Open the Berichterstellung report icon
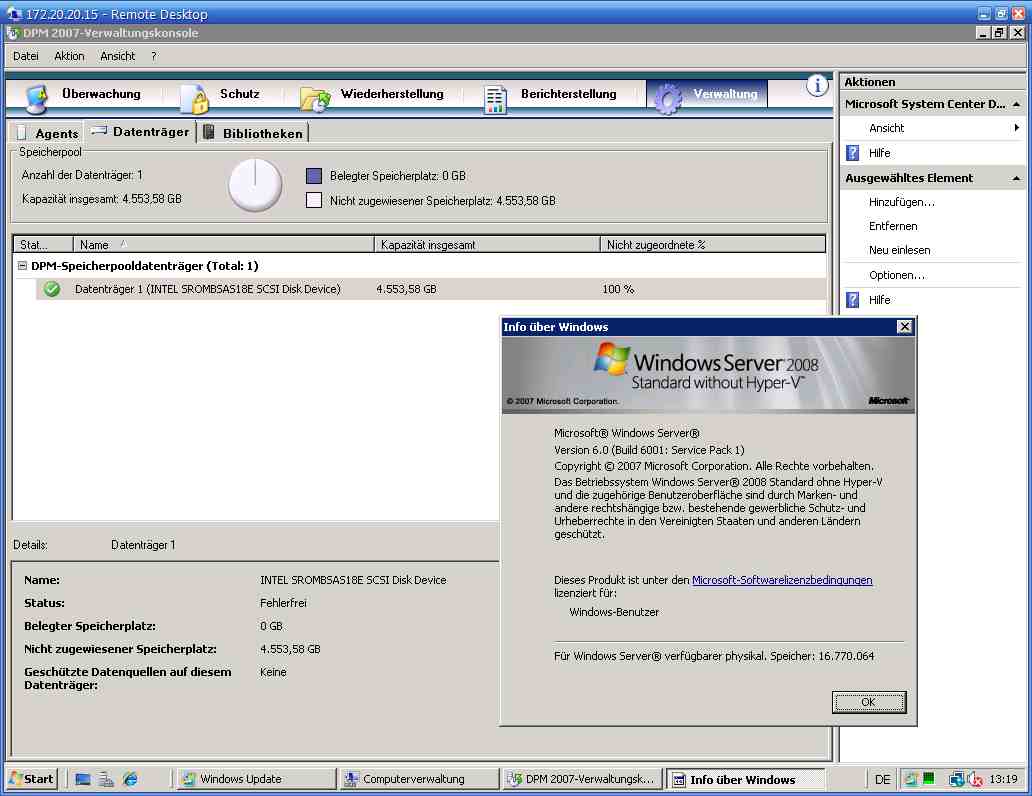This screenshot has height=796, width=1032. pos(492,94)
